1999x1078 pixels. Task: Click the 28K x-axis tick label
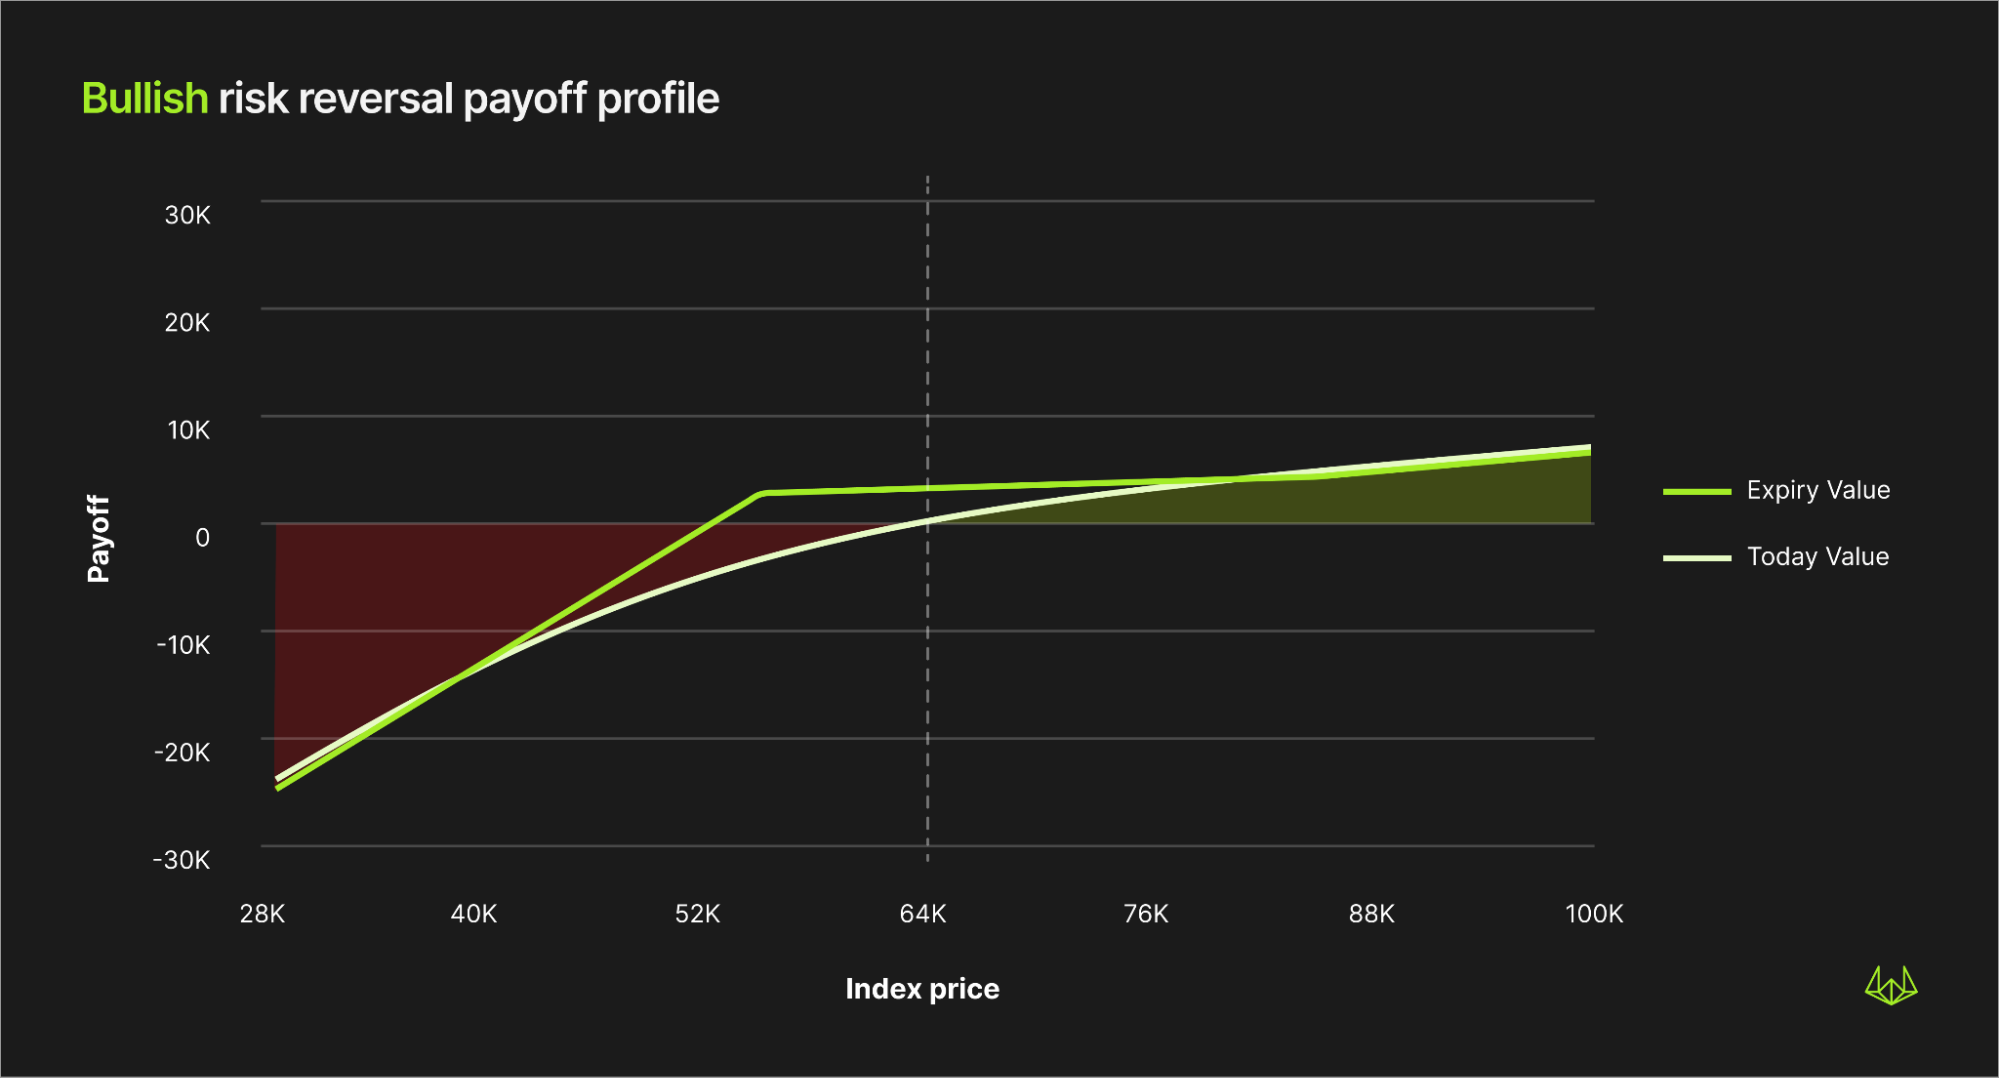pyautogui.click(x=262, y=914)
